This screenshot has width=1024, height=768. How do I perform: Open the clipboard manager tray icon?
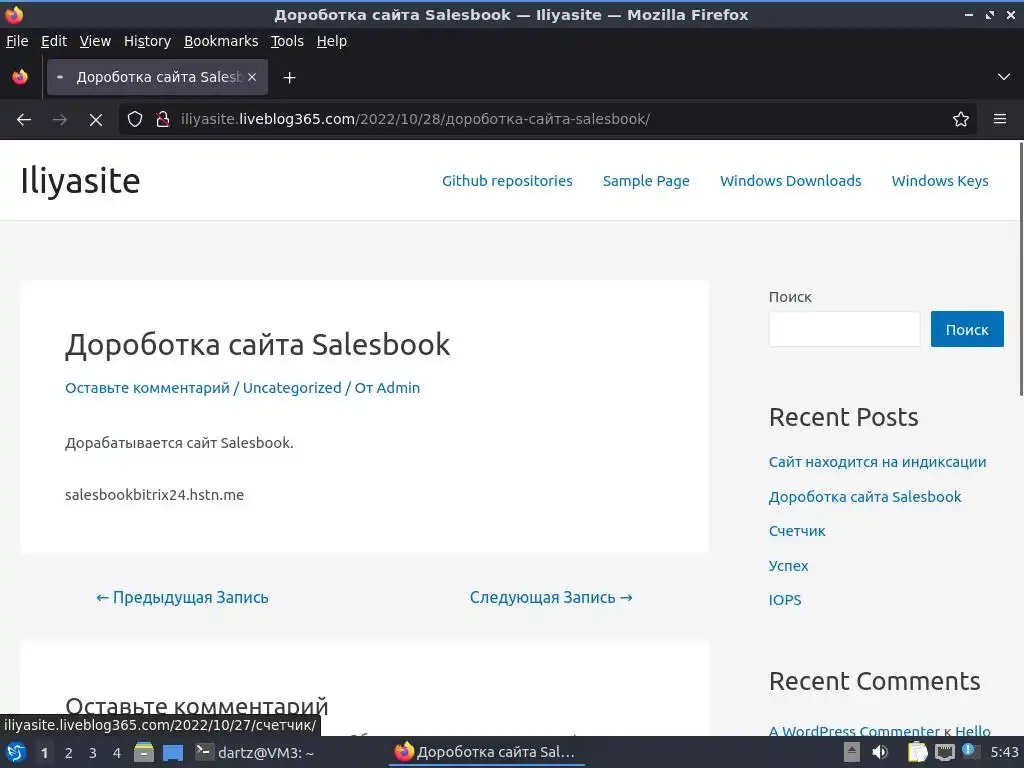click(x=918, y=752)
